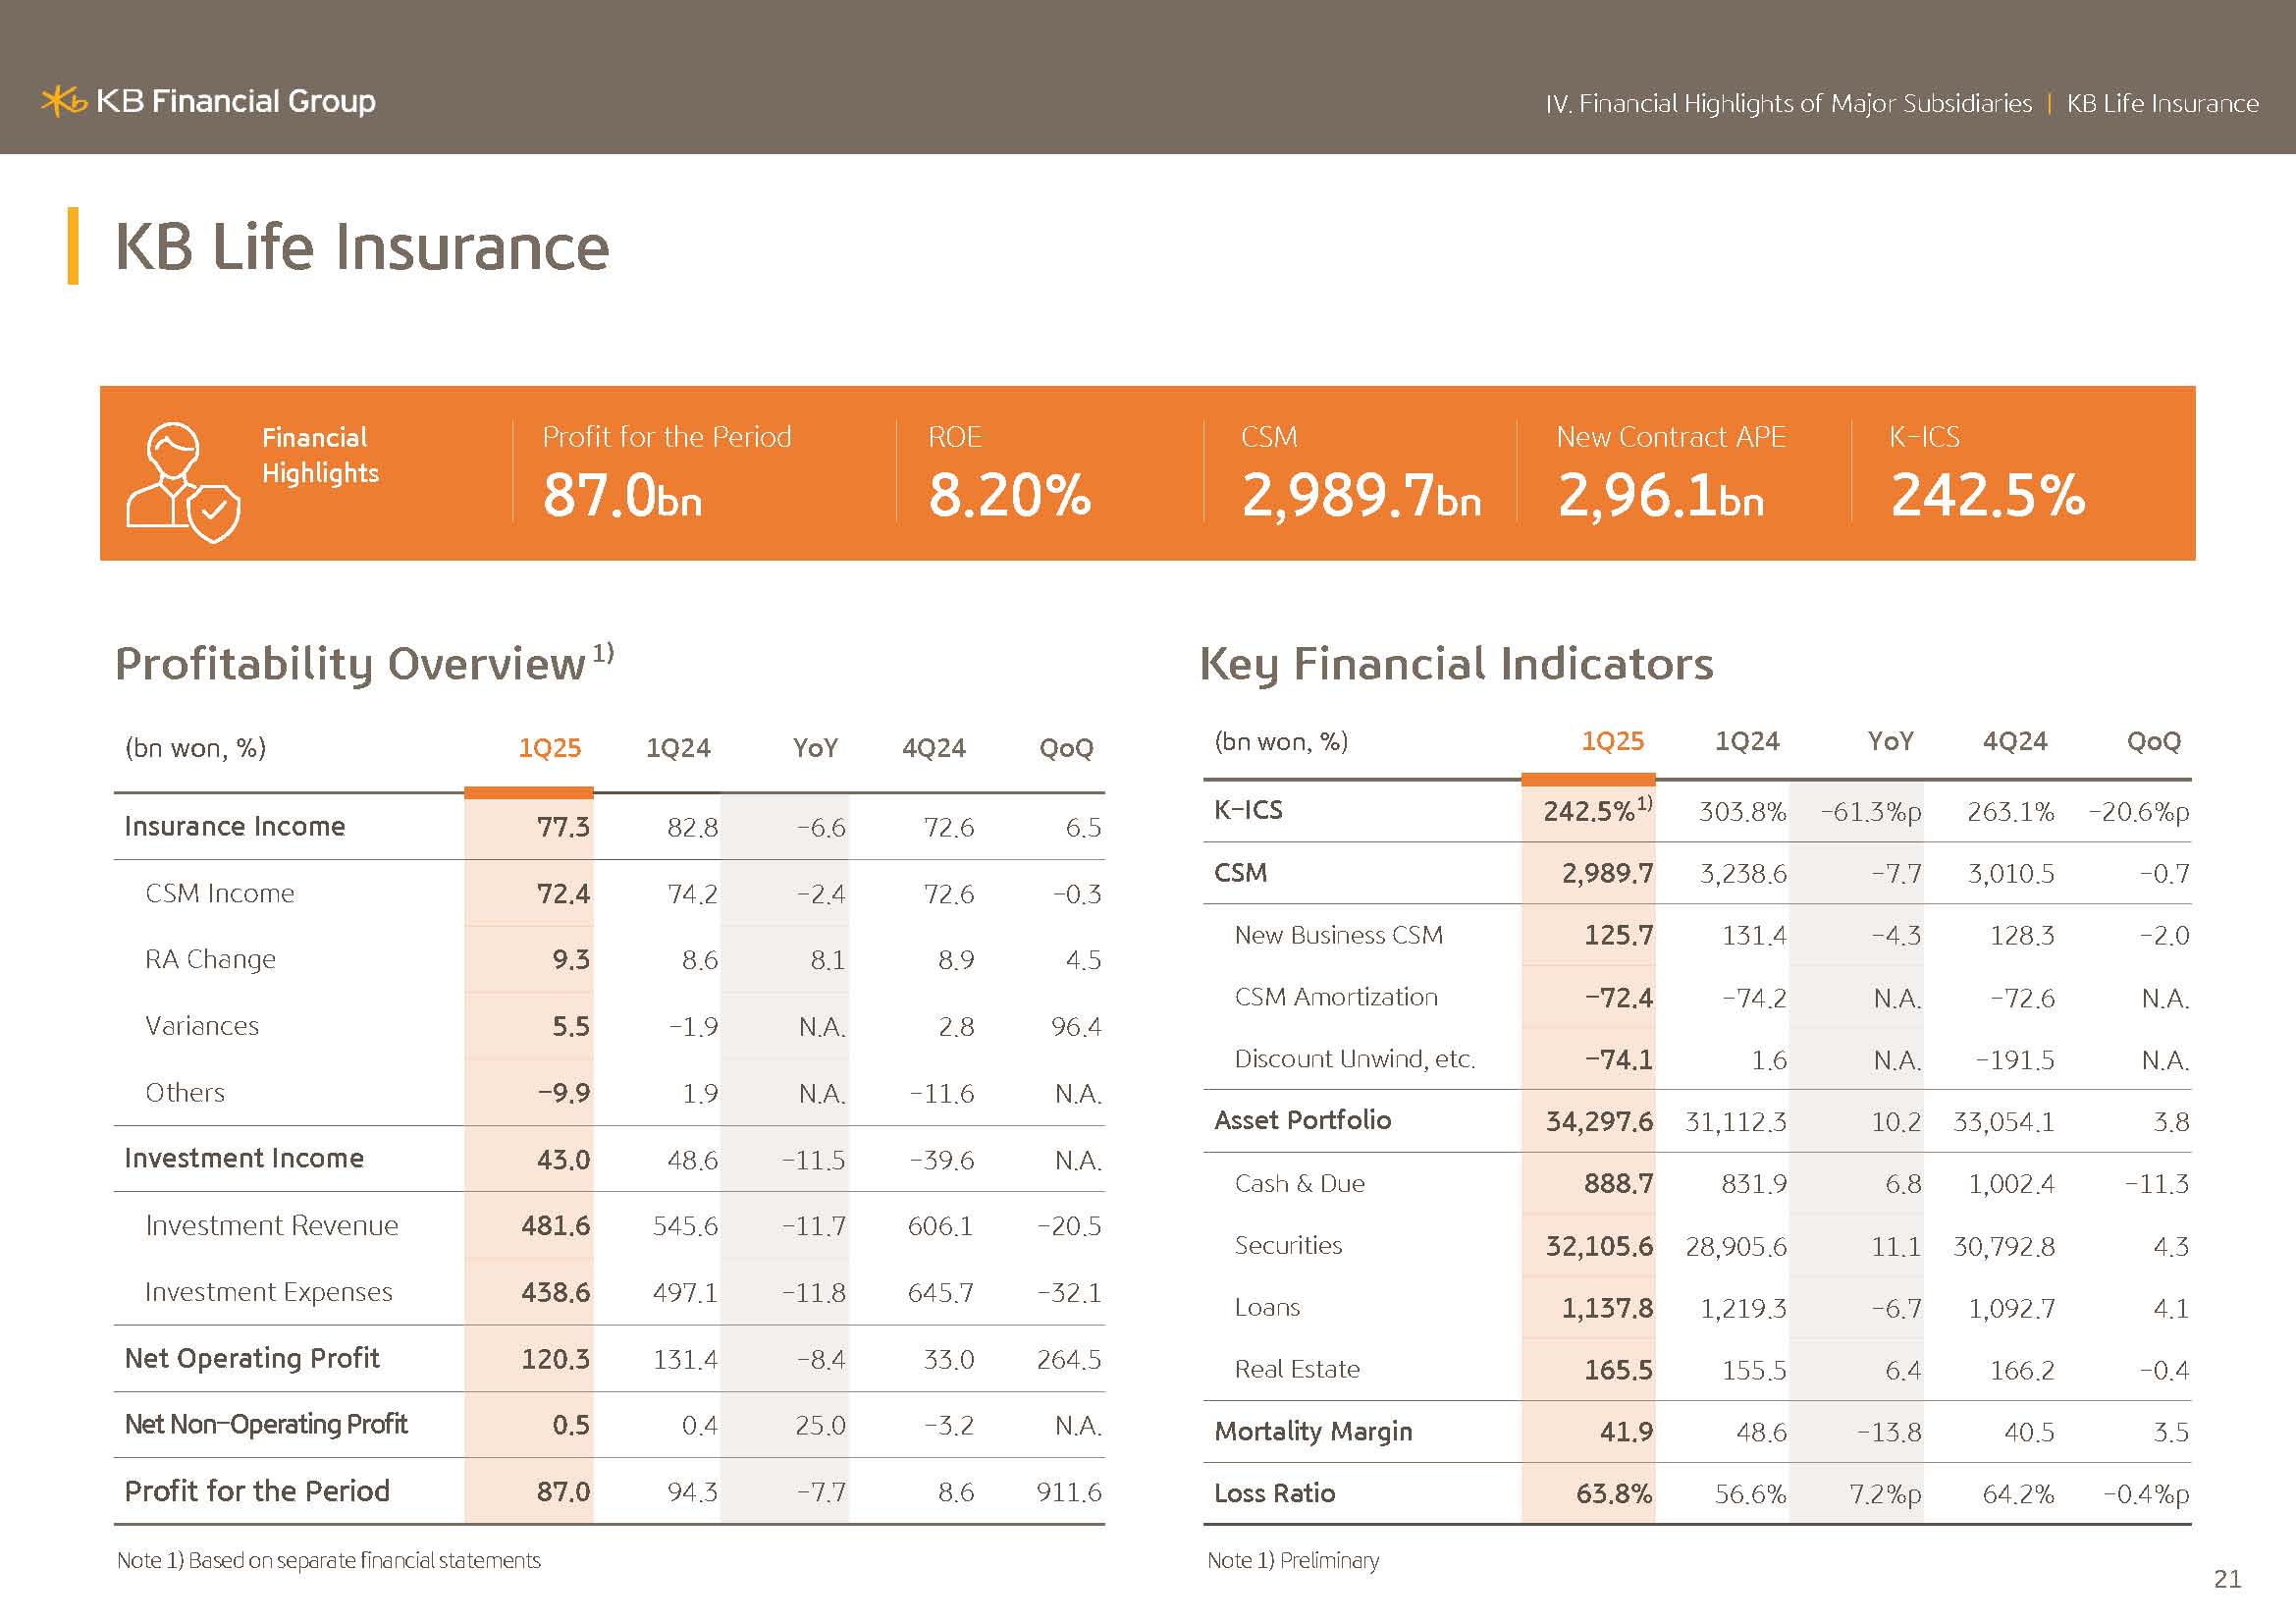Select the 1Q25 column header in Profitability Overview
Viewport: 2296px width, 1624px height.
(549, 748)
